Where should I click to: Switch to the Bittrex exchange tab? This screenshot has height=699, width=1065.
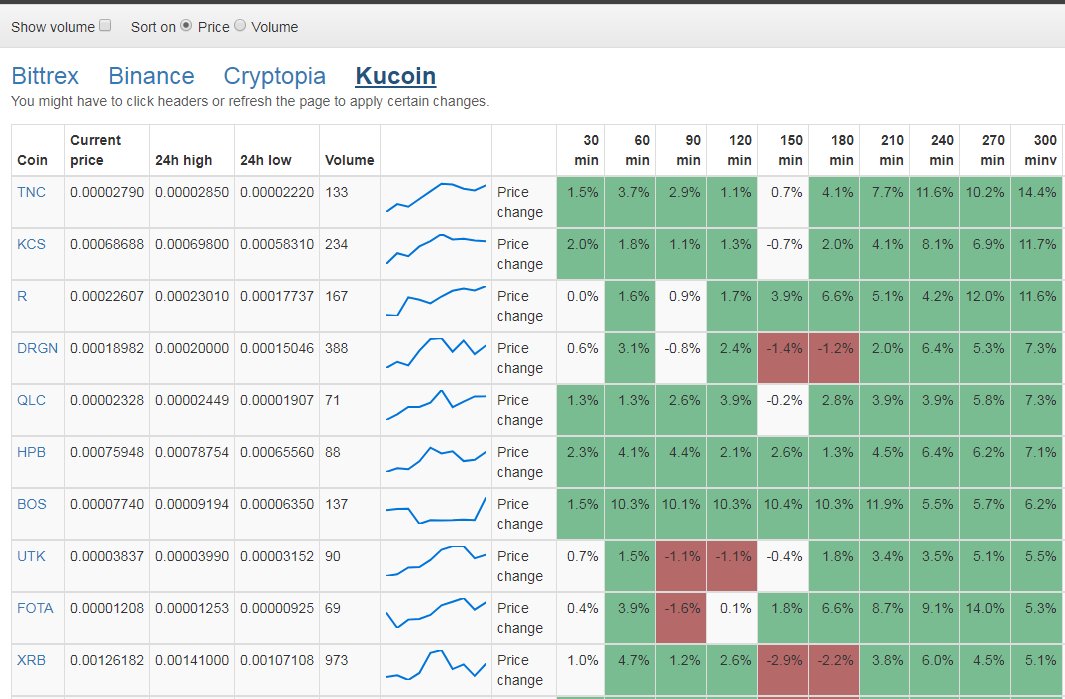pos(45,76)
